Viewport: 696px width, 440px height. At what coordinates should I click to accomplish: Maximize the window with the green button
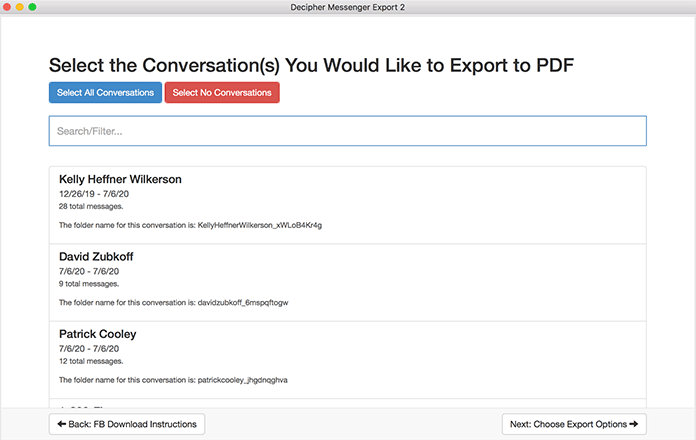(x=32, y=7)
